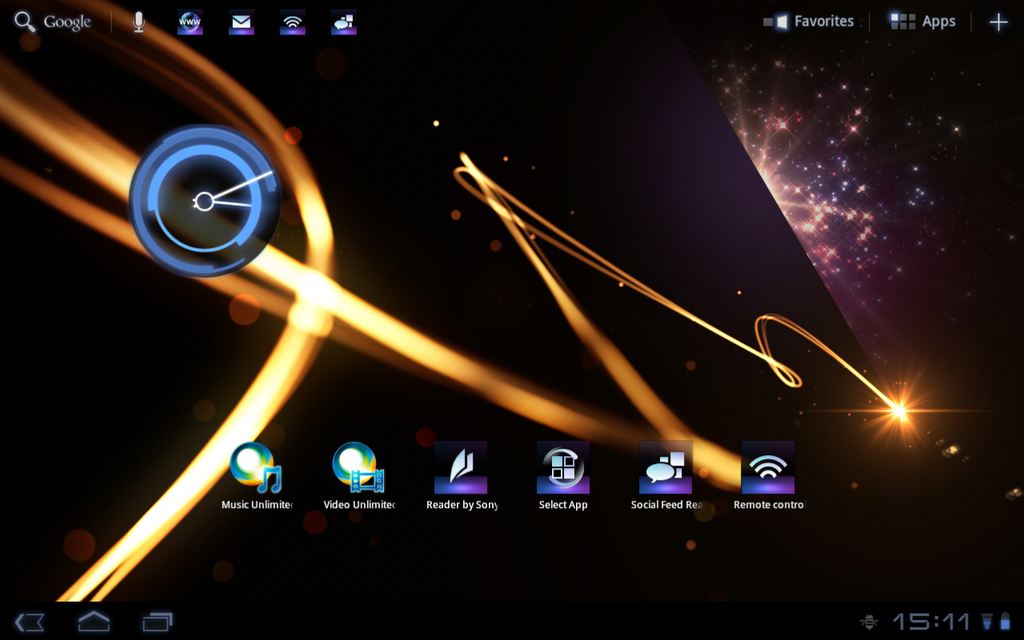Open the Wi-Fi shortcut in the top bar

click(291, 20)
